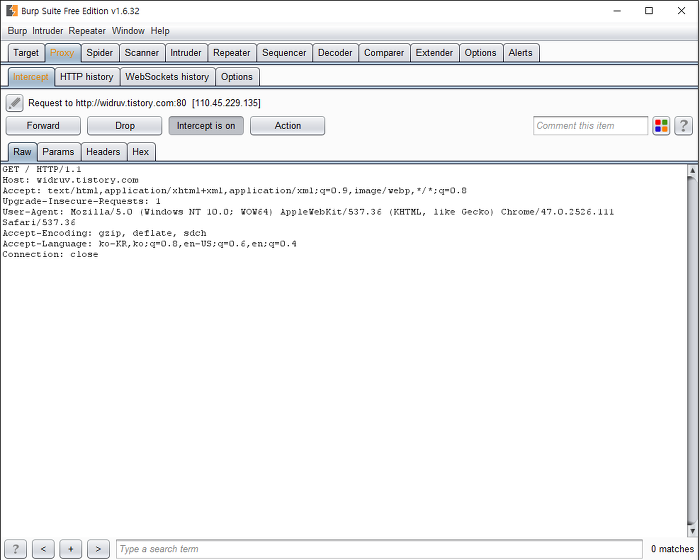Viewport: 700px width, 560px height.
Task: Click the Accept-Language header line
Action: pyautogui.click(x=150, y=244)
